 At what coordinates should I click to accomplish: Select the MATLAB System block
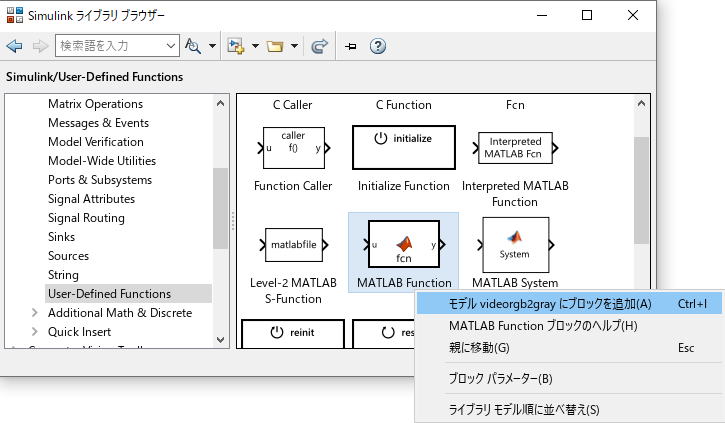[516, 245]
